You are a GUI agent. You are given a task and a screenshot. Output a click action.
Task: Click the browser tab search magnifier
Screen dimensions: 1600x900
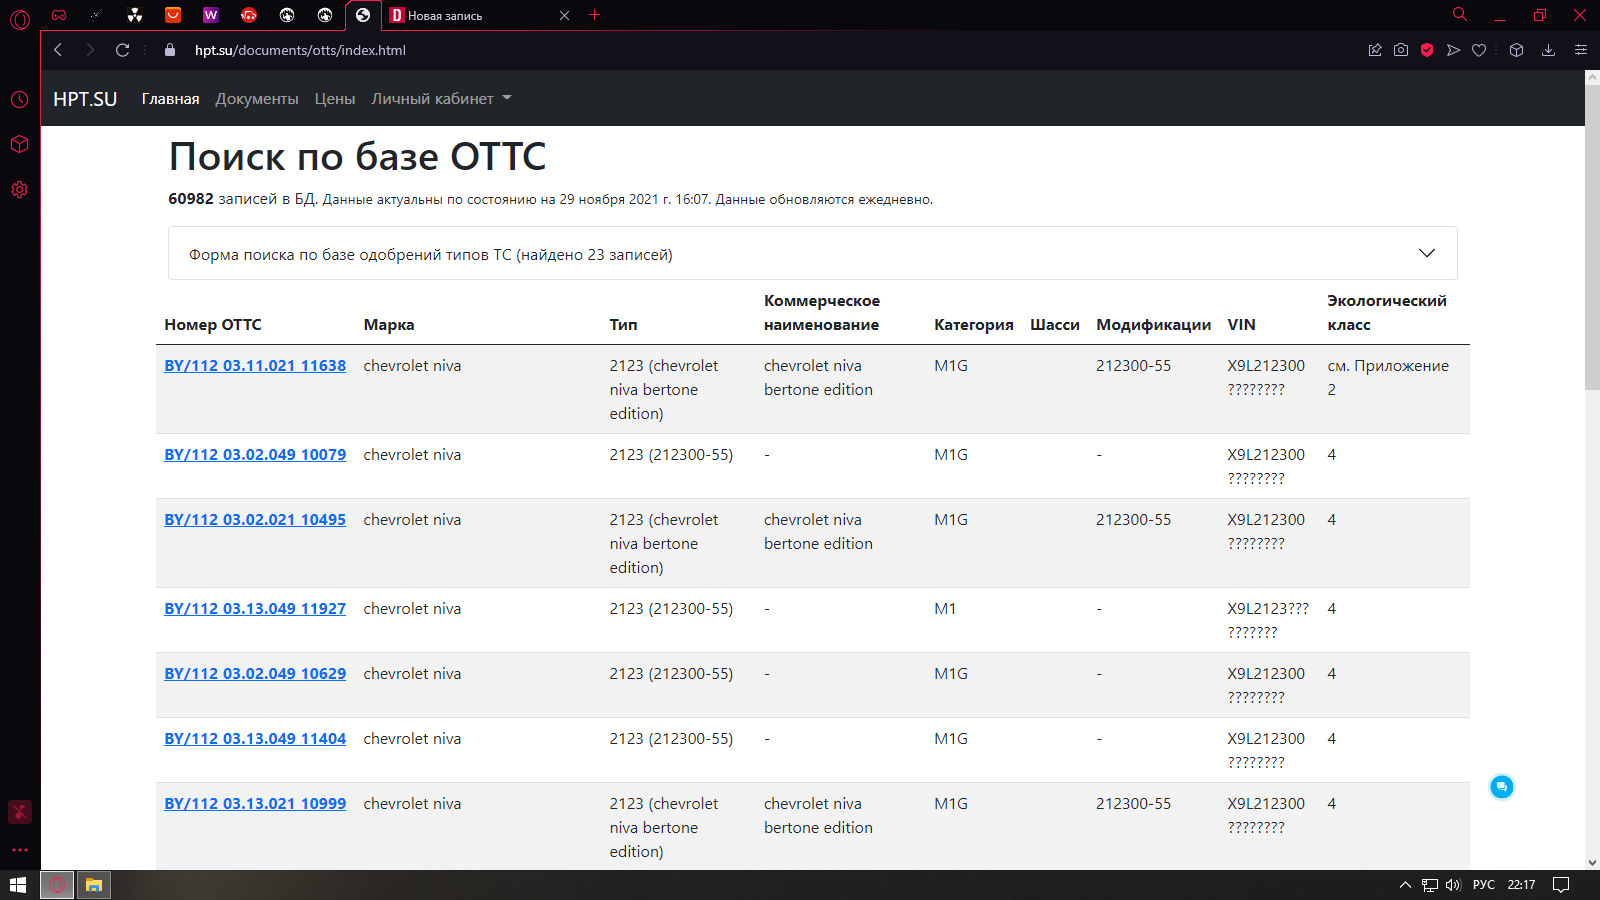tap(1460, 15)
